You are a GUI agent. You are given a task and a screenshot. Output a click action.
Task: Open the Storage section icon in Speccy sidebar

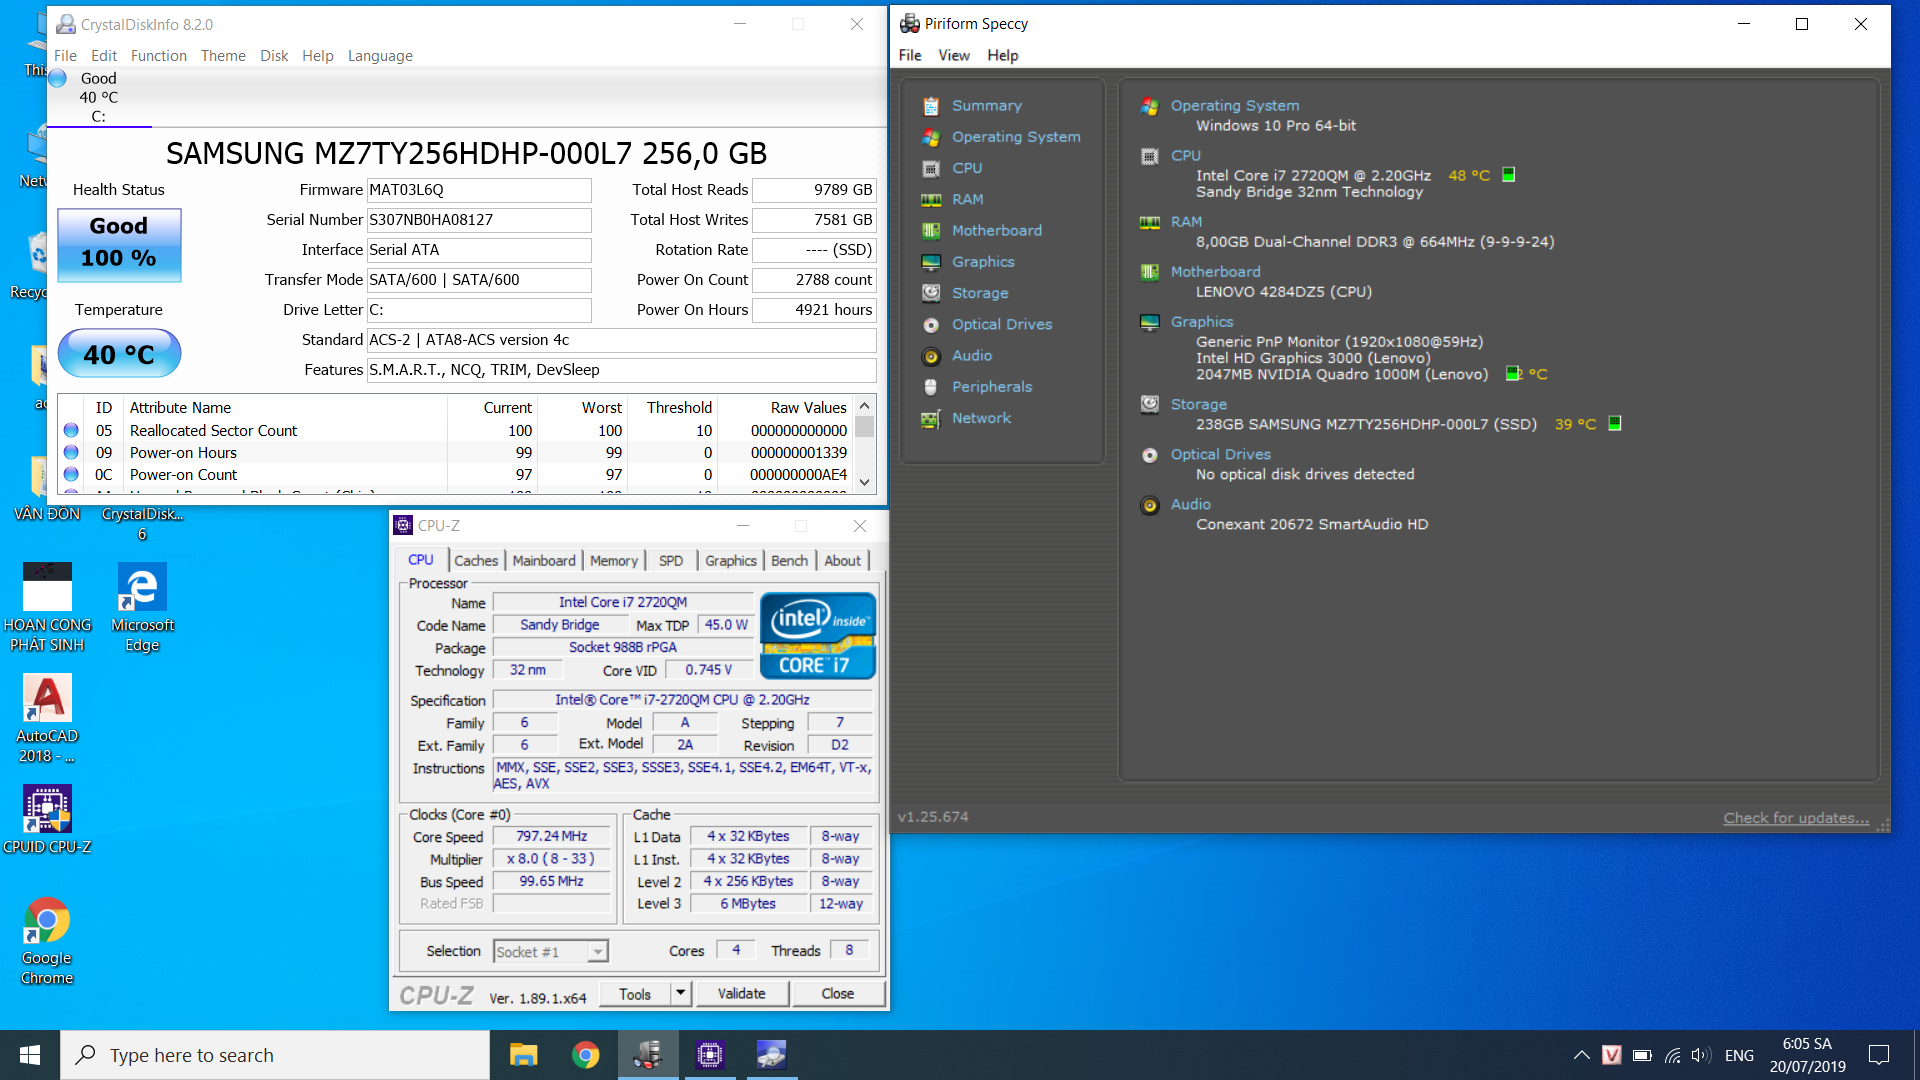(x=931, y=293)
